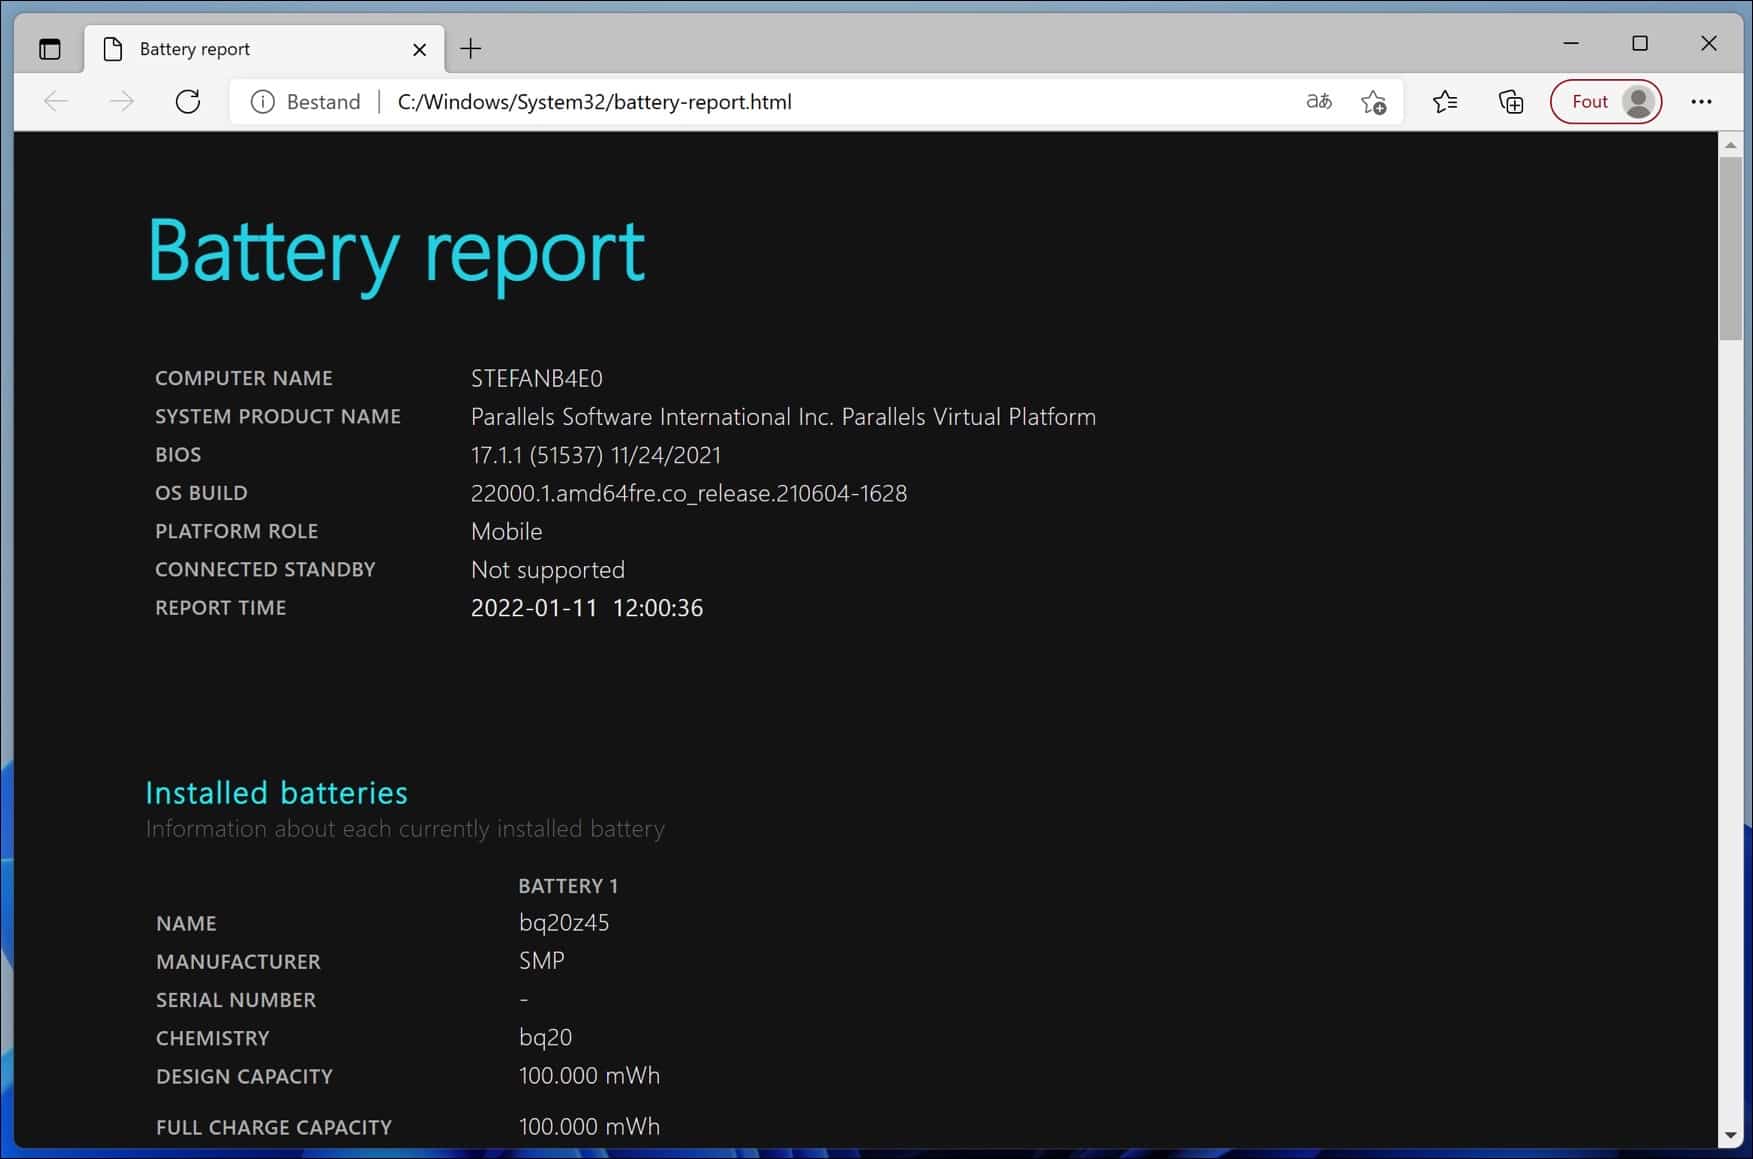The width and height of the screenshot is (1753, 1159).
Task: Open a new browser tab
Action: click(470, 47)
